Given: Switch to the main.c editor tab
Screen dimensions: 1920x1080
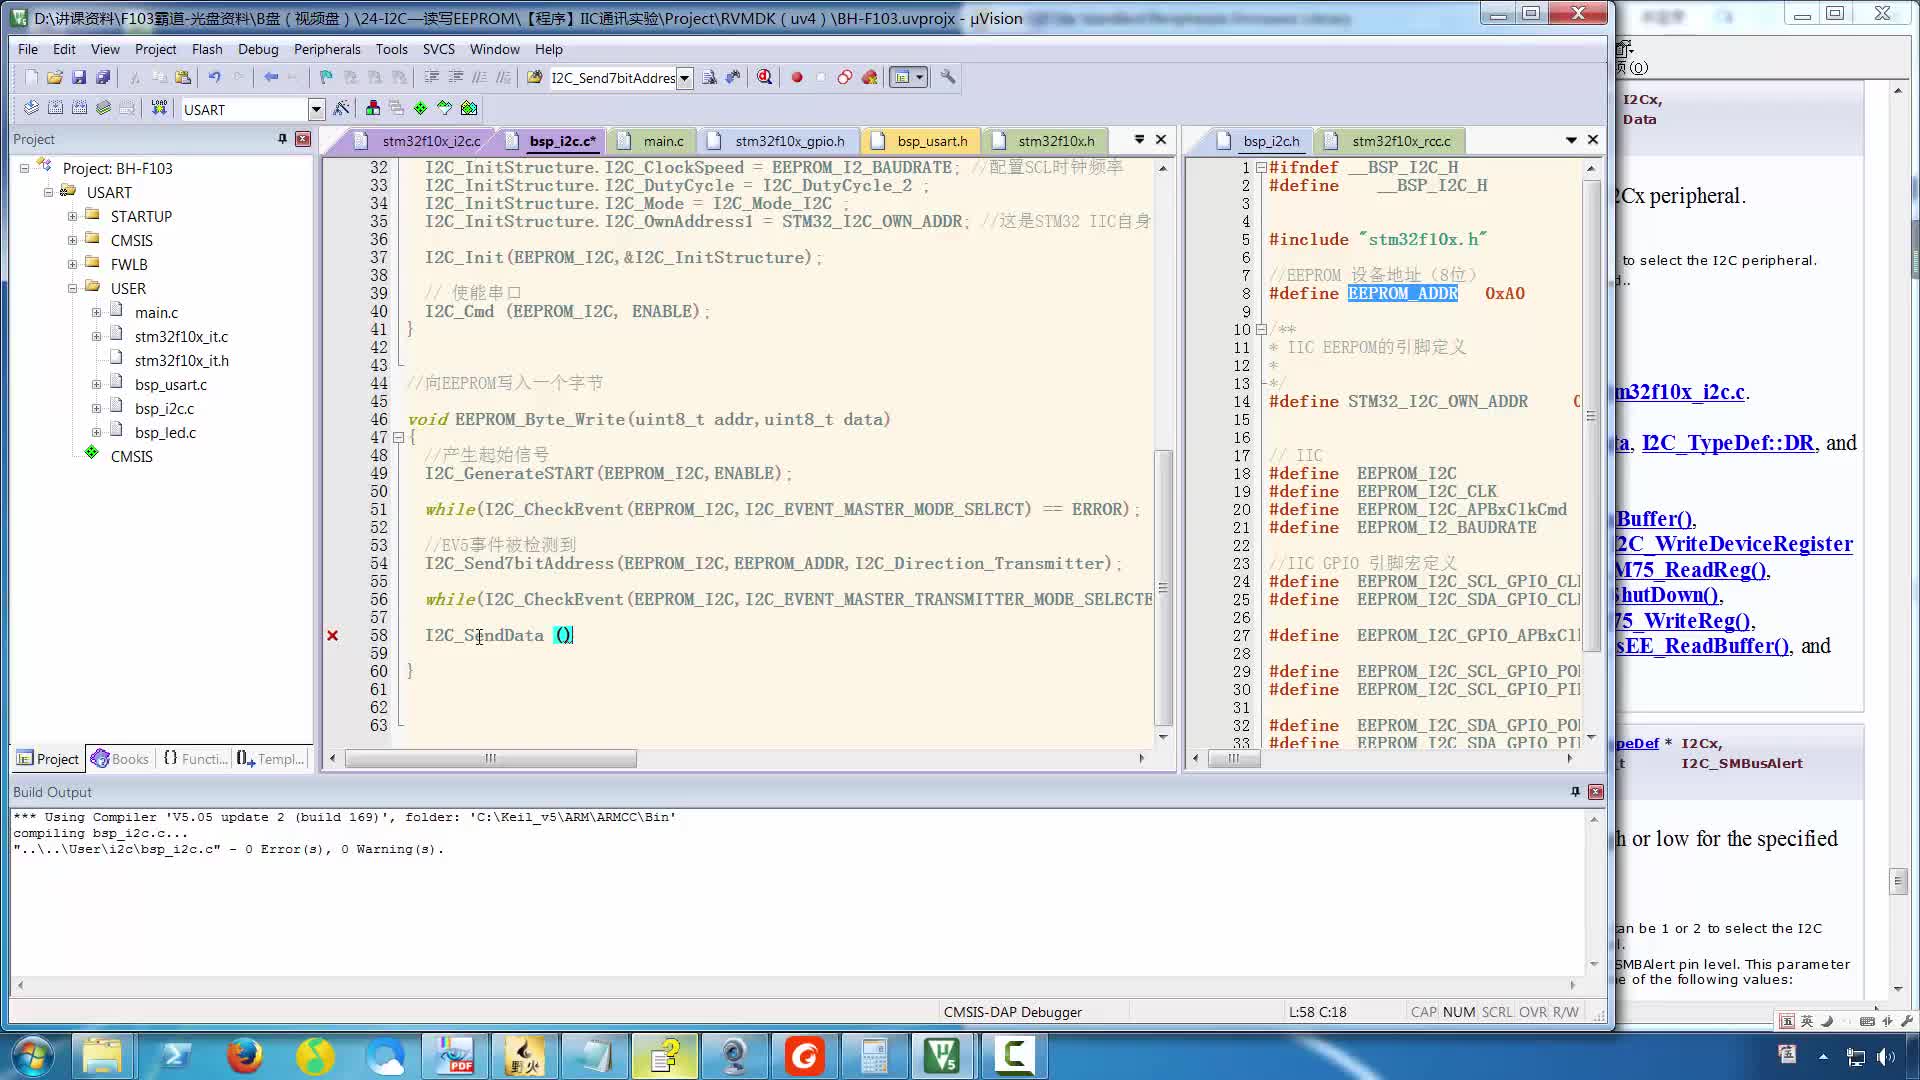Looking at the screenshot, I should click(651, 141).
